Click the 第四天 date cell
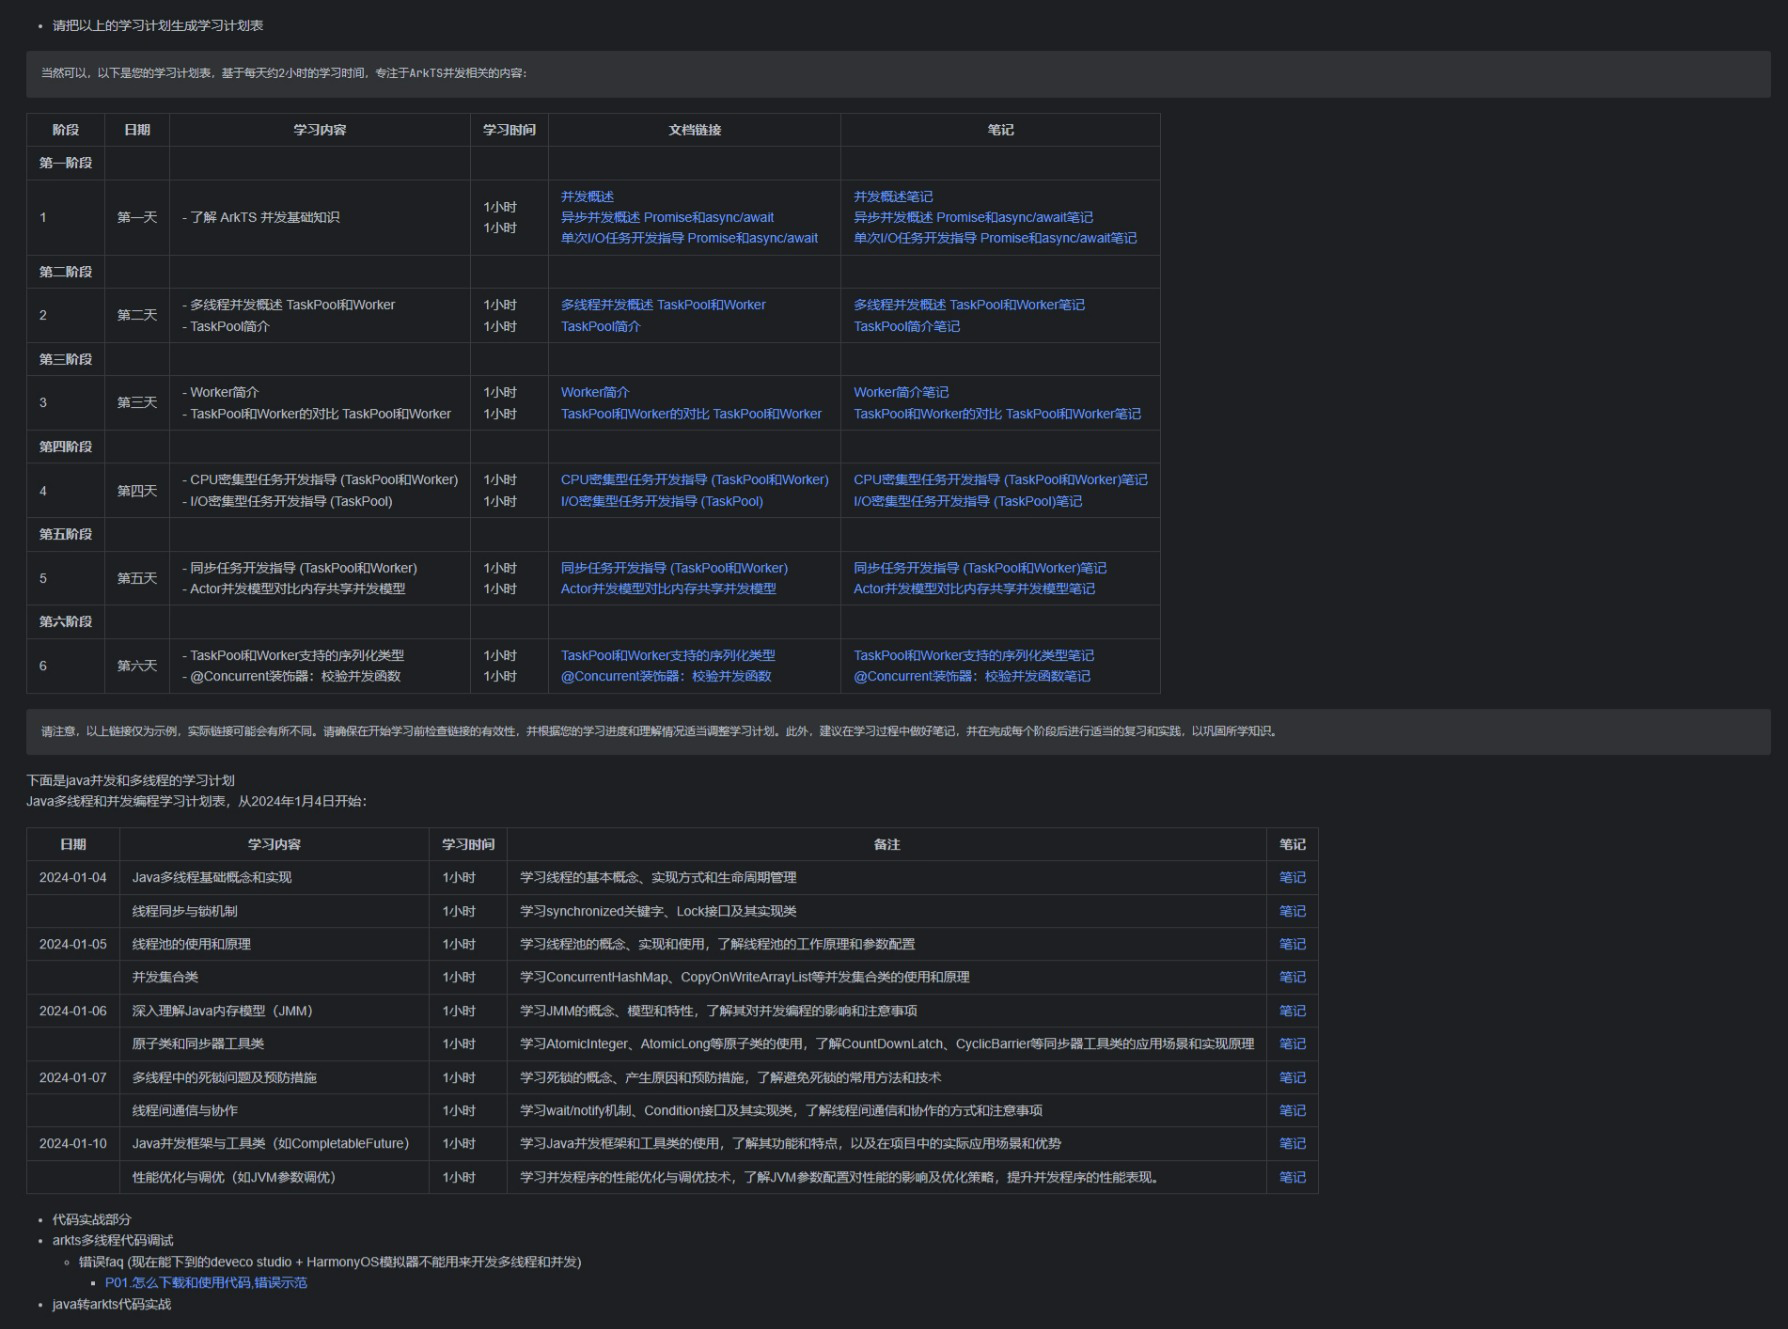This screenshot has width=1788, height=1329. [x=137, y=492]
